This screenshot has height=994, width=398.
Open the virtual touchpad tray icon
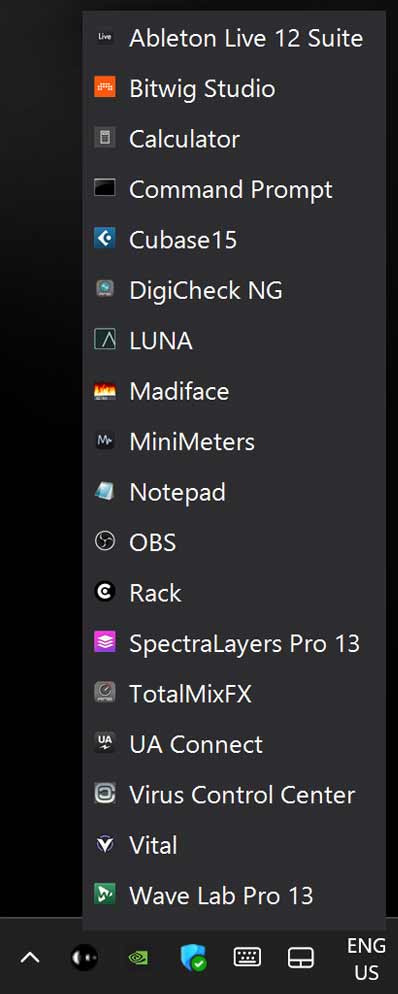[x=301, y=957]
